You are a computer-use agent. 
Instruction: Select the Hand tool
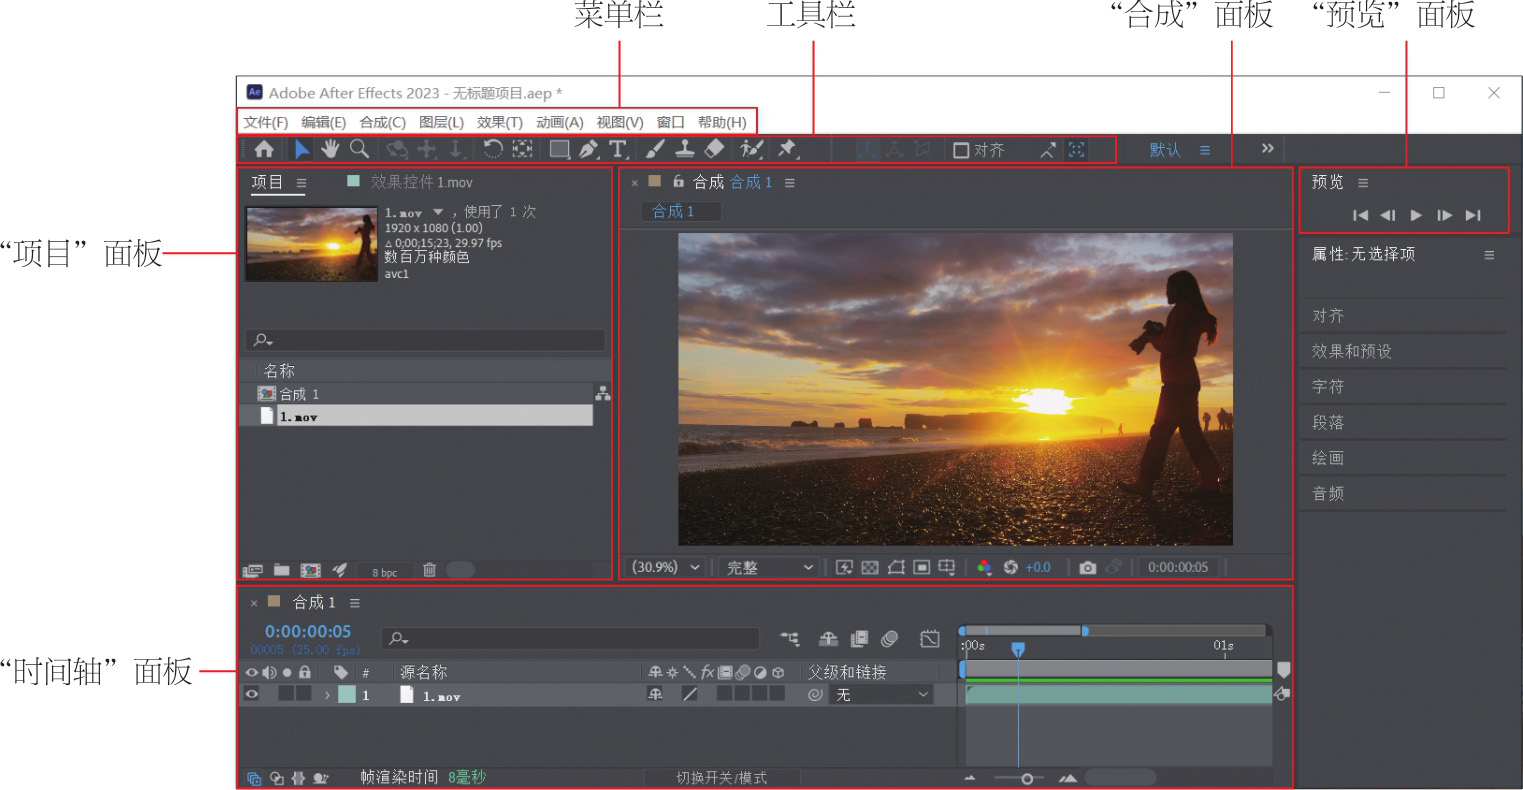coord(329,150)
